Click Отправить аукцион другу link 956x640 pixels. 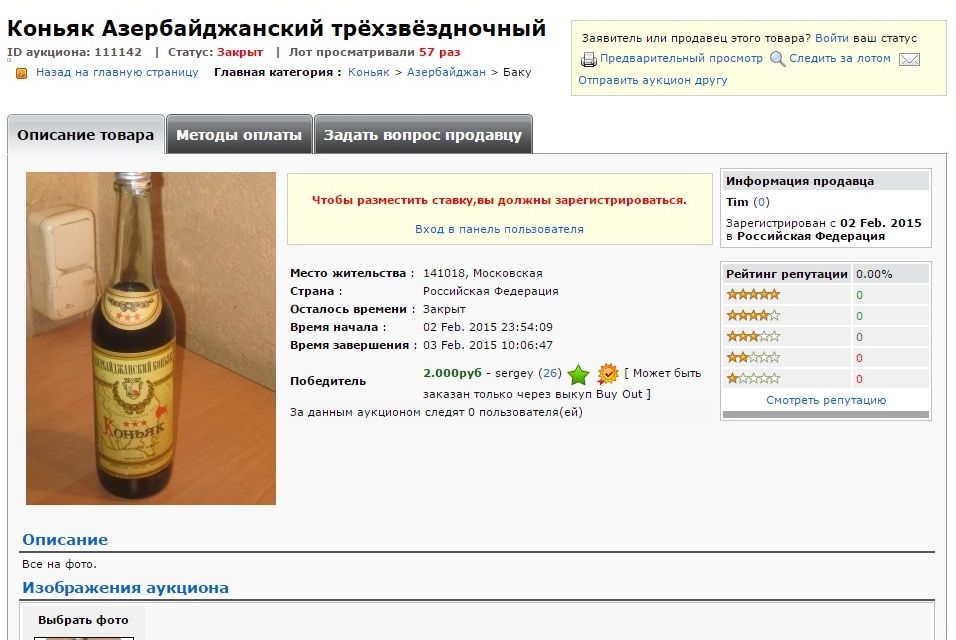(652, 80)
